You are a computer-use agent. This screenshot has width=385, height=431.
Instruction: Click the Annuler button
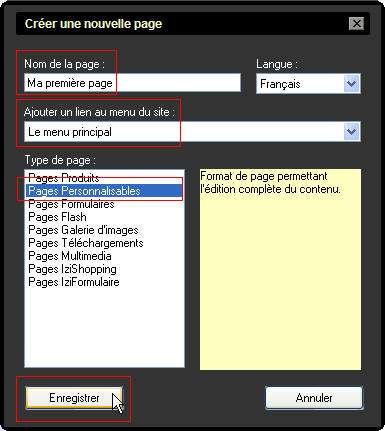314,398
